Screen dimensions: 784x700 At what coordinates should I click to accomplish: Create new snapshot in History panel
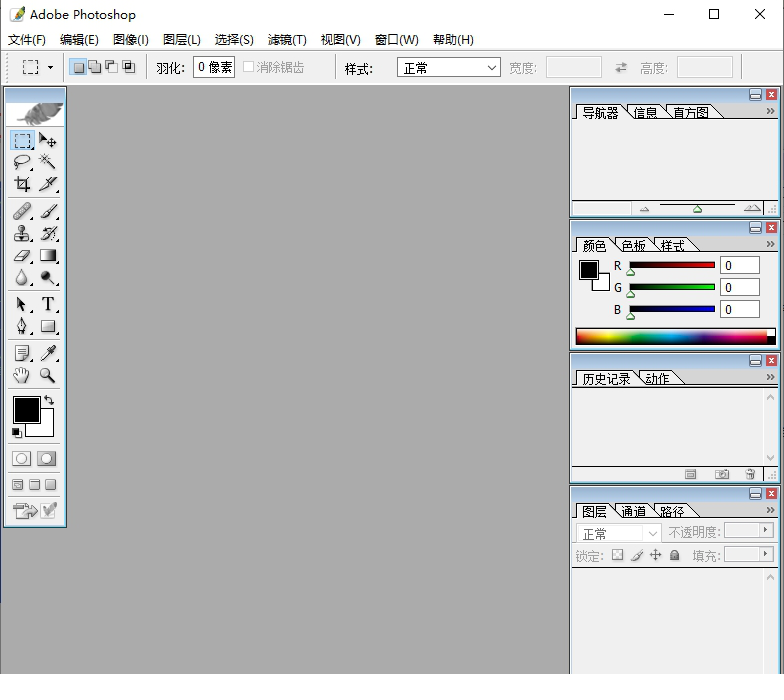[722, 474]
